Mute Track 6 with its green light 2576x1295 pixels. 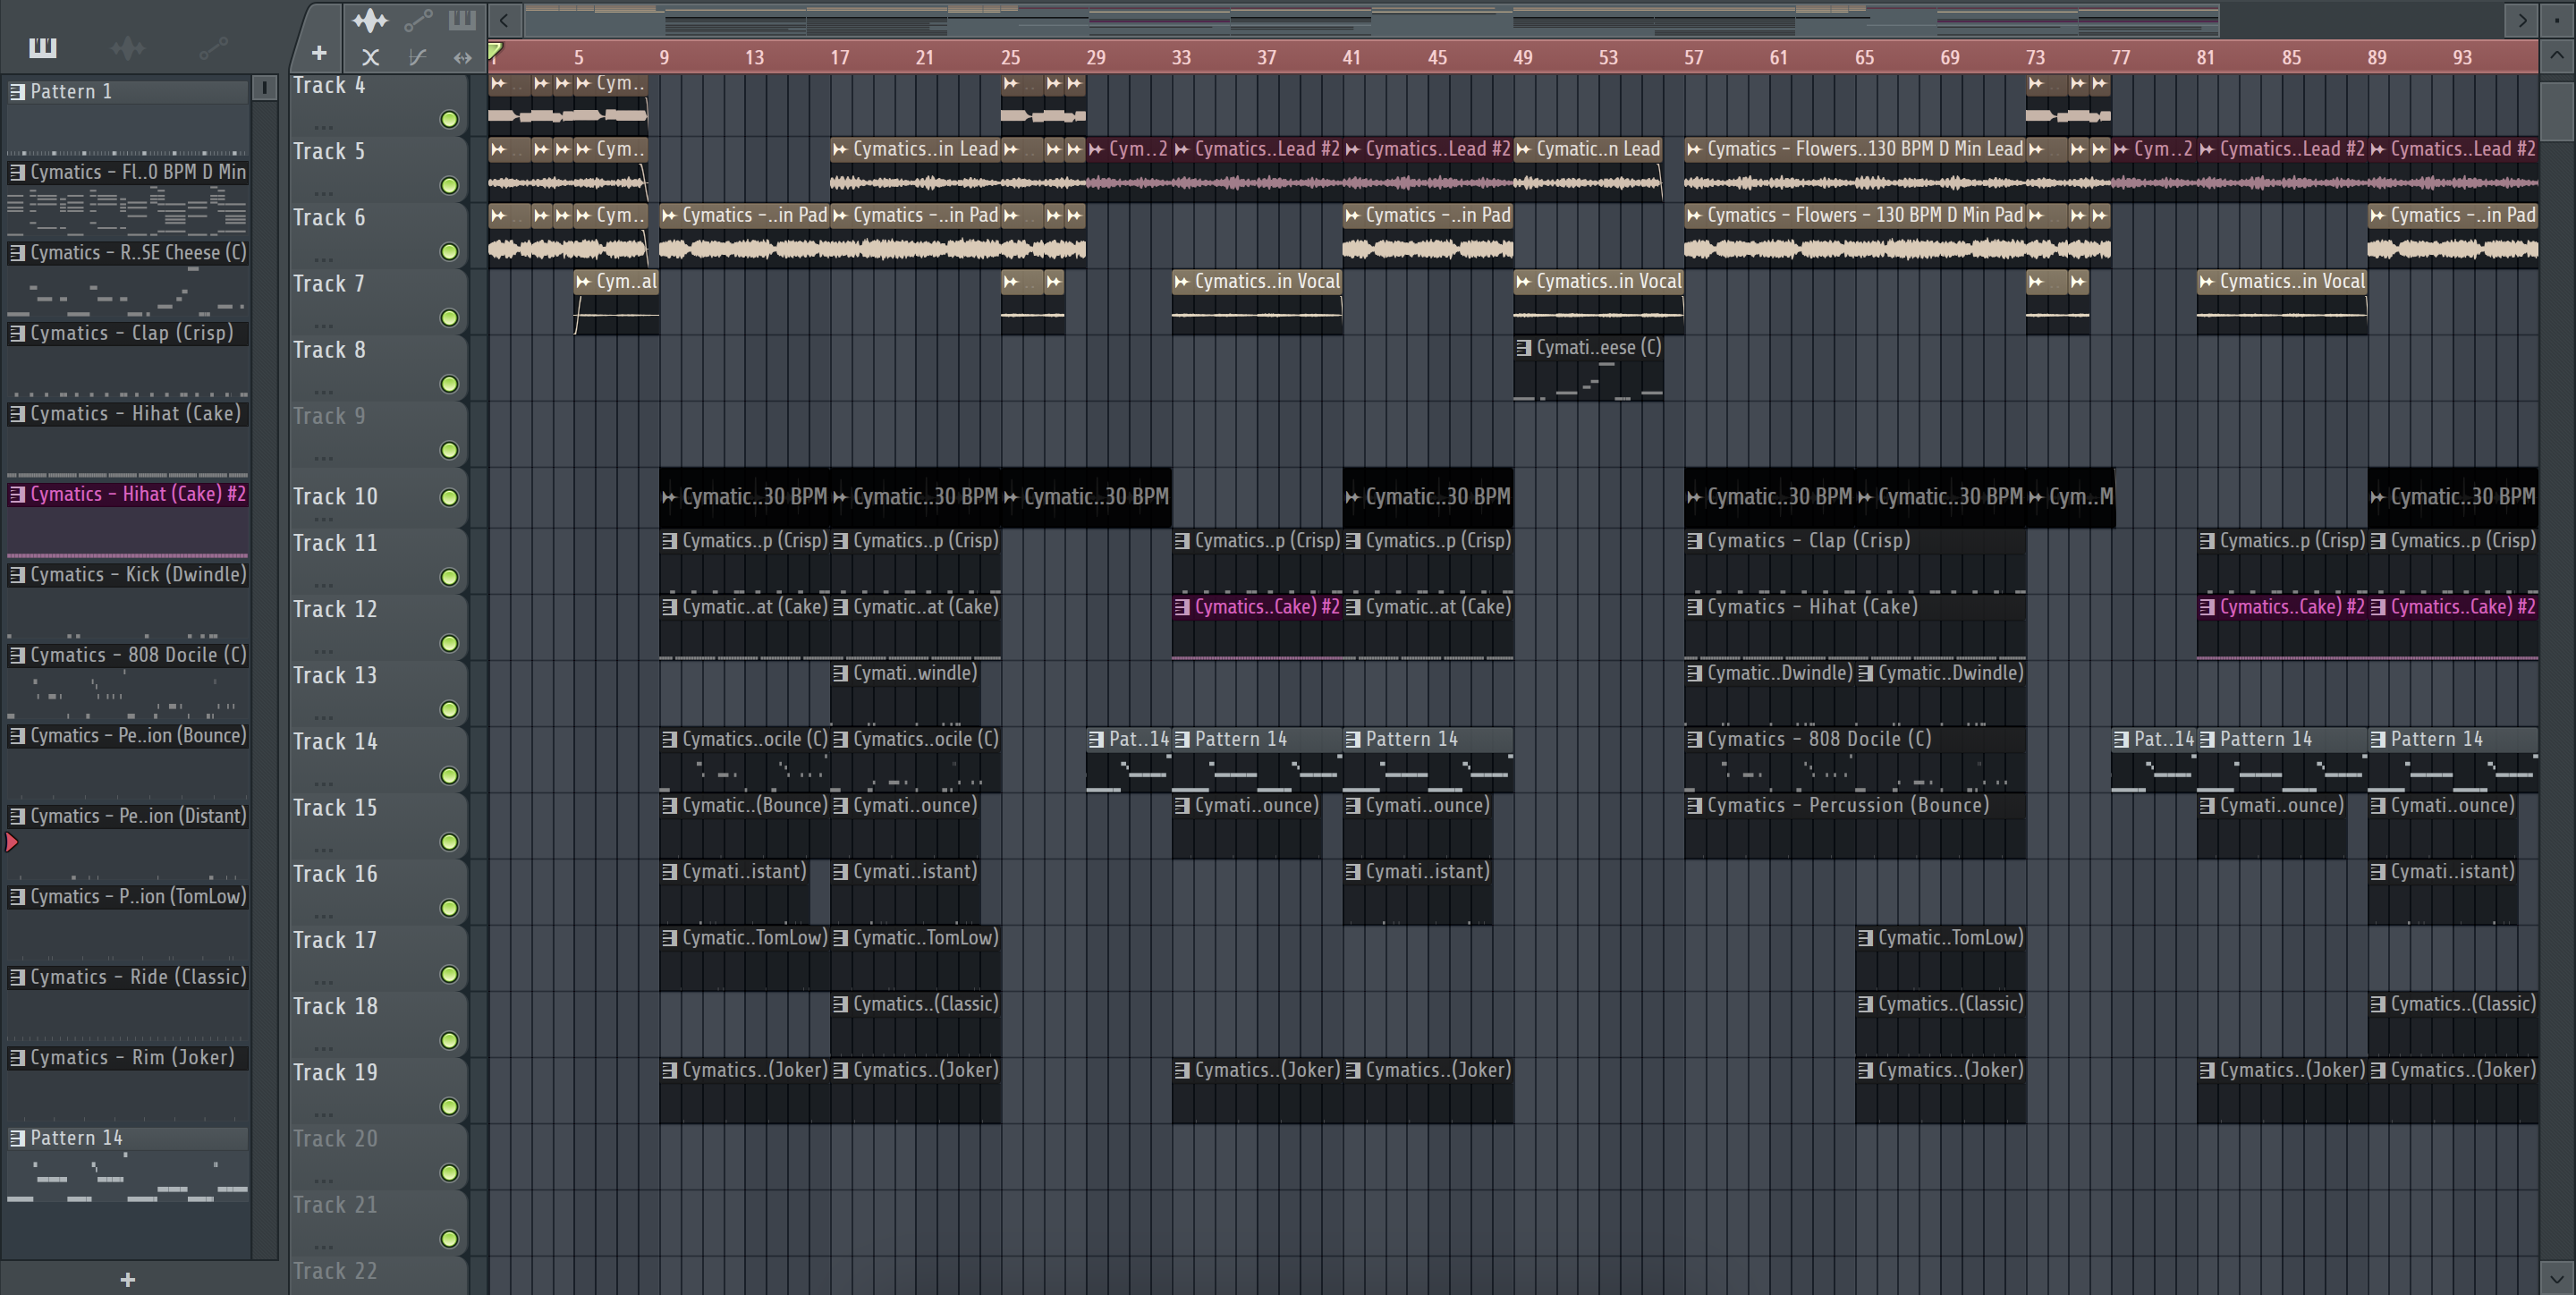(x=450, y=252)
